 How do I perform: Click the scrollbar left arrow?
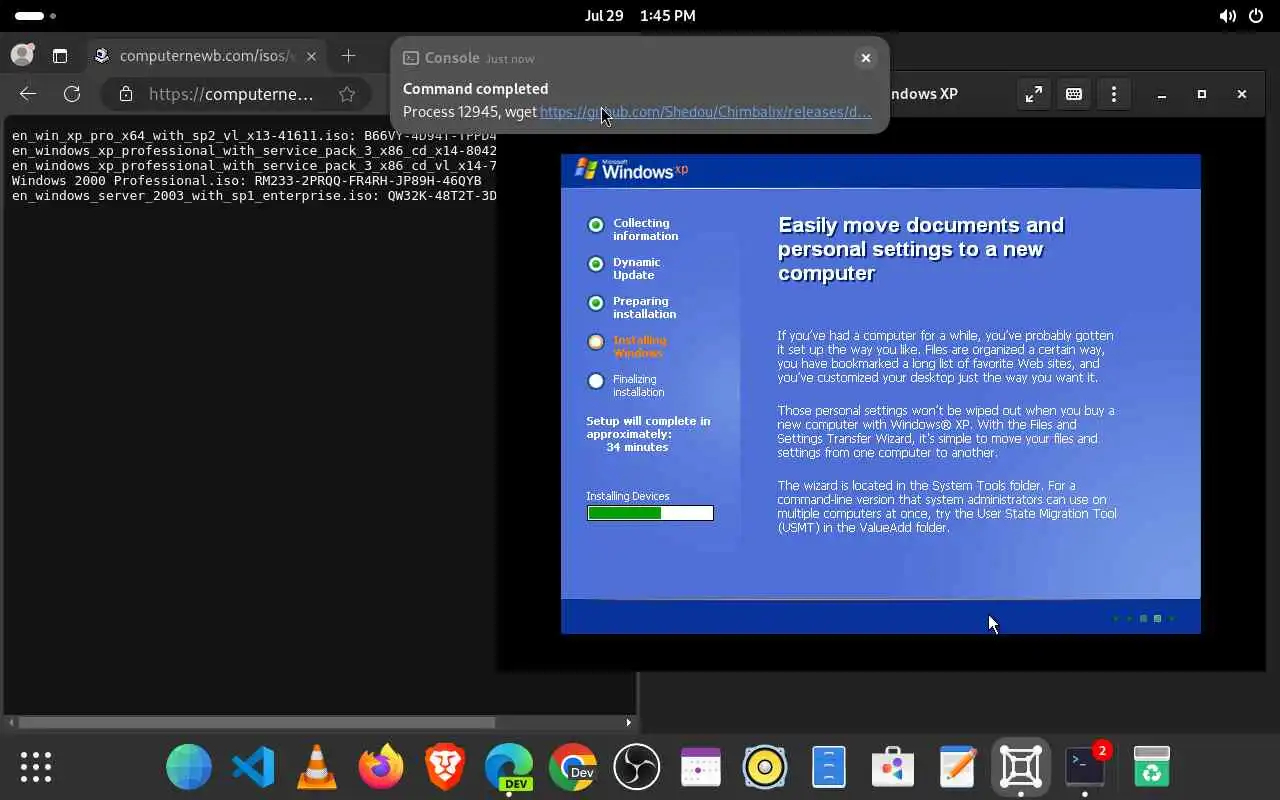coord(10,722)
